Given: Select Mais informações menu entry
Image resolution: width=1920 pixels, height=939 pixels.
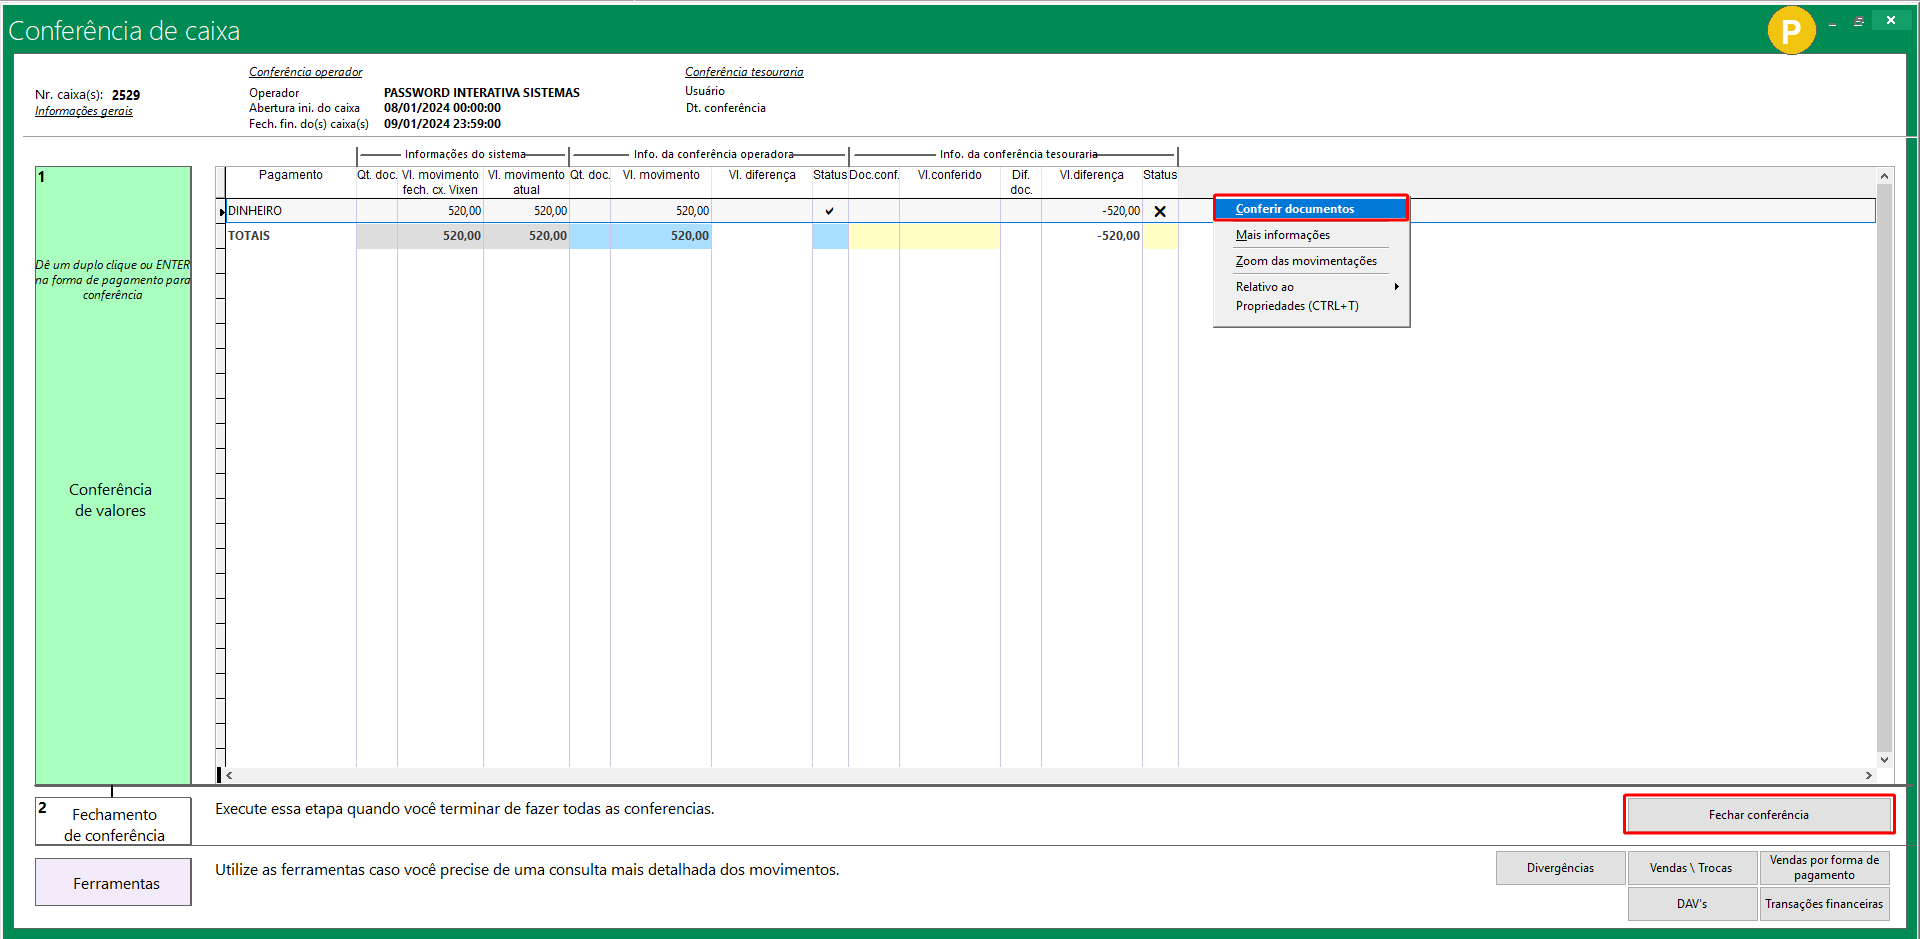Looking at the screenshot, I should pos(1283,235).
